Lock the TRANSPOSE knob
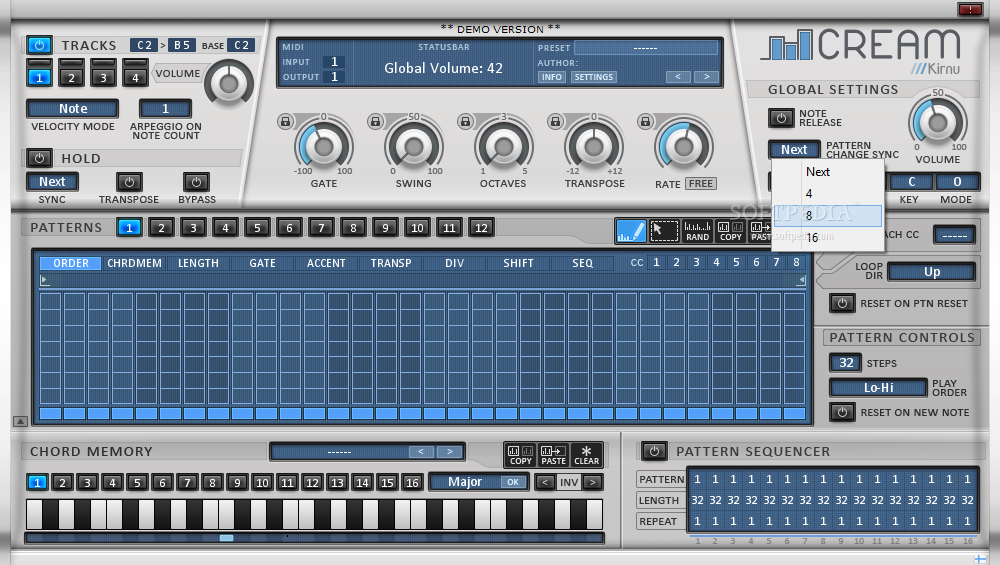This screenshot has width=1000, height=565. tap(555, 121)
